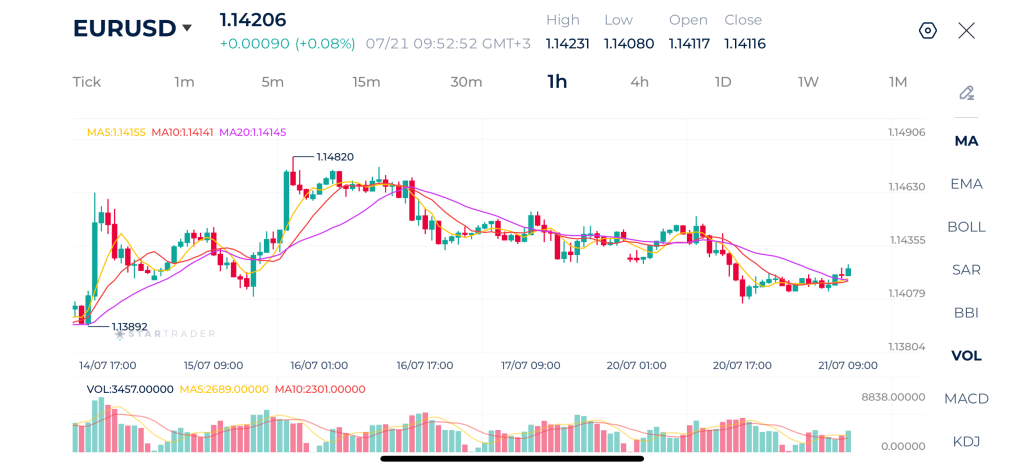1024x471 pixels.
Task: Click the 1.14820 high price marker
Action: pos(335,157)
